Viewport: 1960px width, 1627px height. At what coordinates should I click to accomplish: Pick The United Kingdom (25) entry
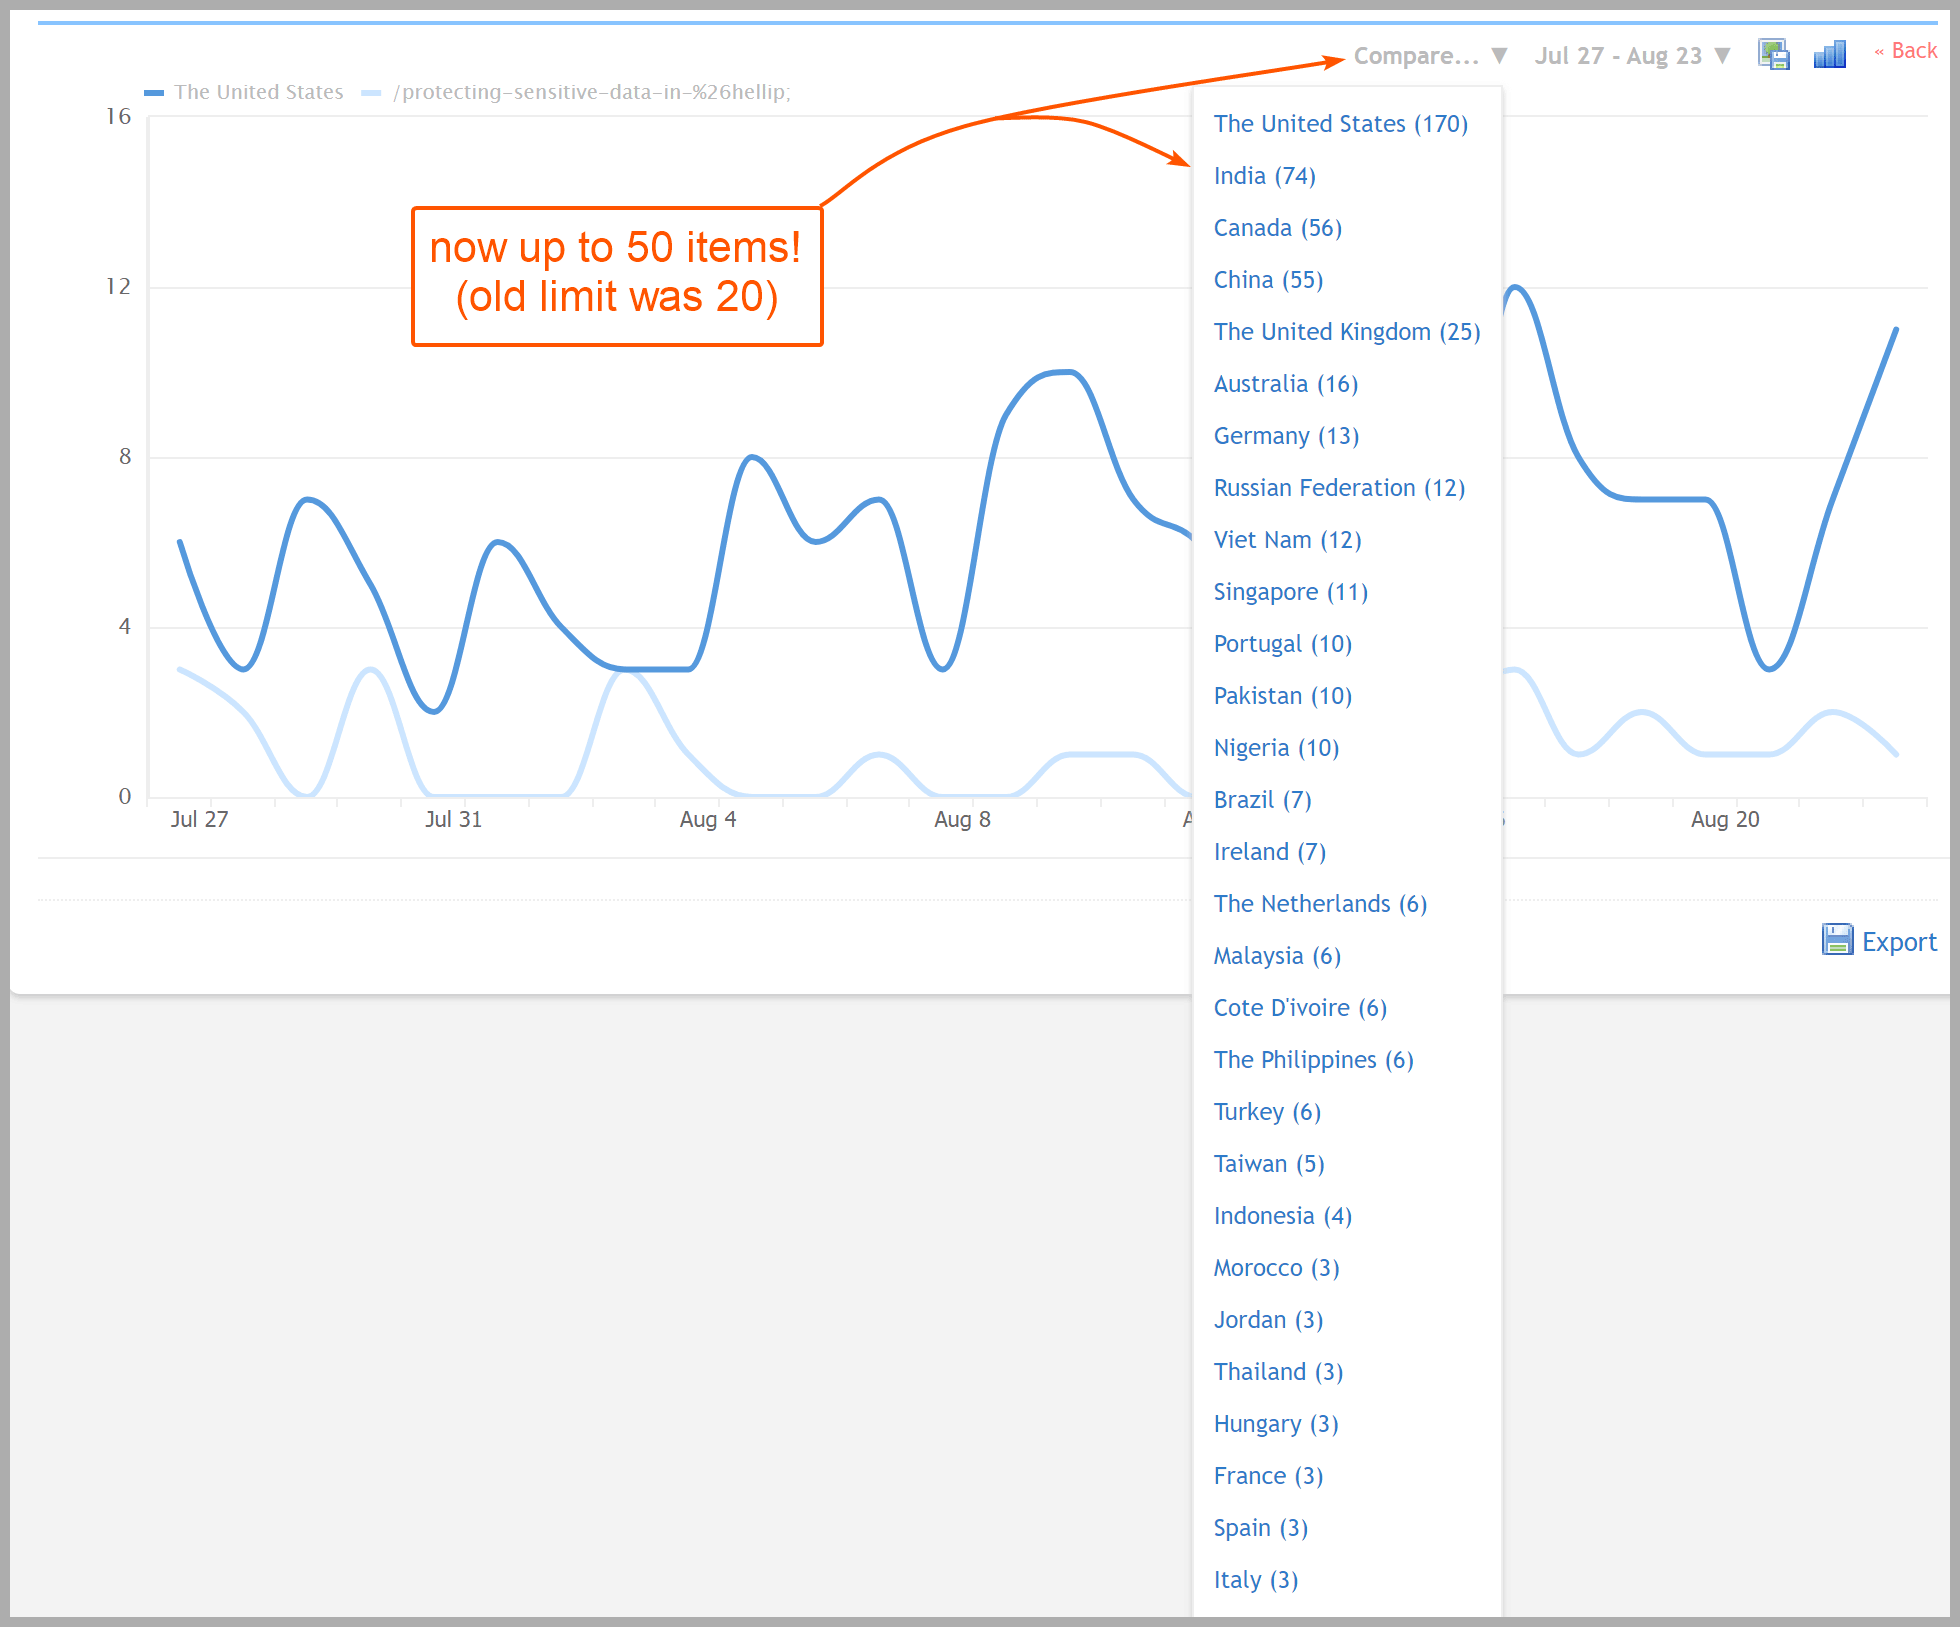[x=1346, y=332]
